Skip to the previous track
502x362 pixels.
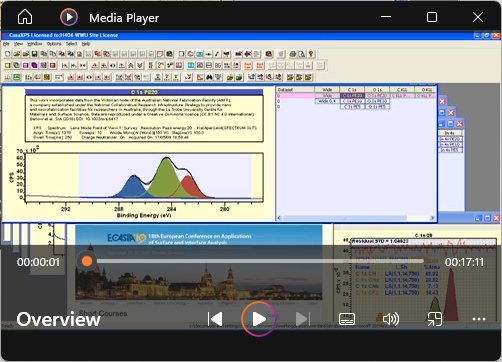215,319
